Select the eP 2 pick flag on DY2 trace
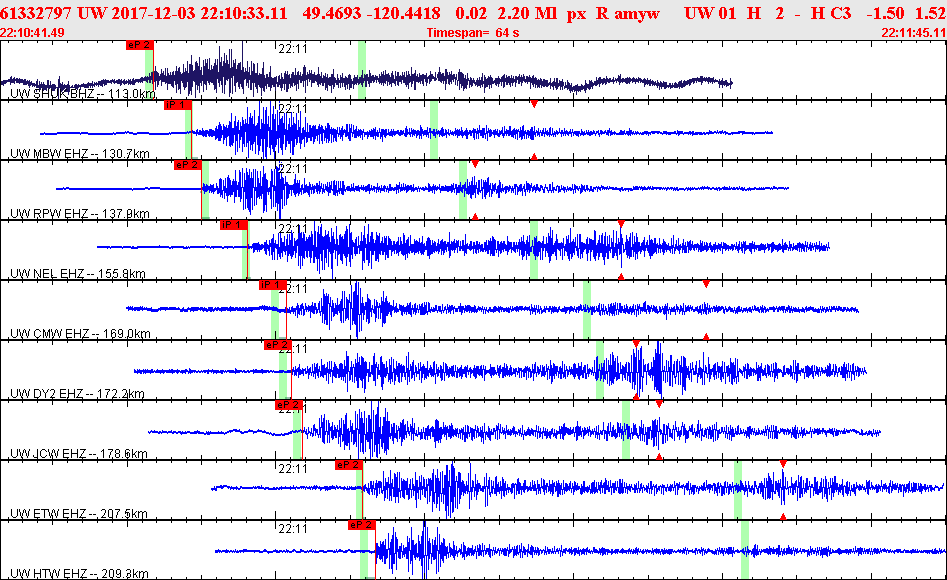 (277, 345)
